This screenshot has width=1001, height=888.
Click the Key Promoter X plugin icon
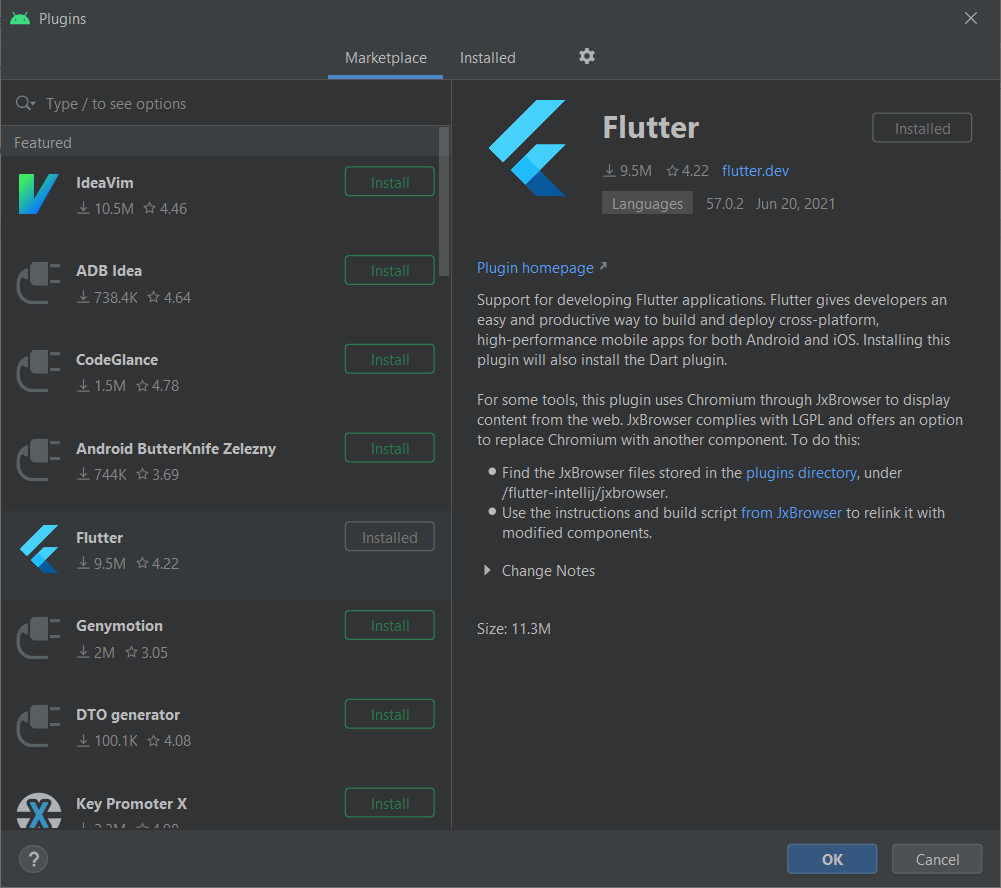[39, 811]
